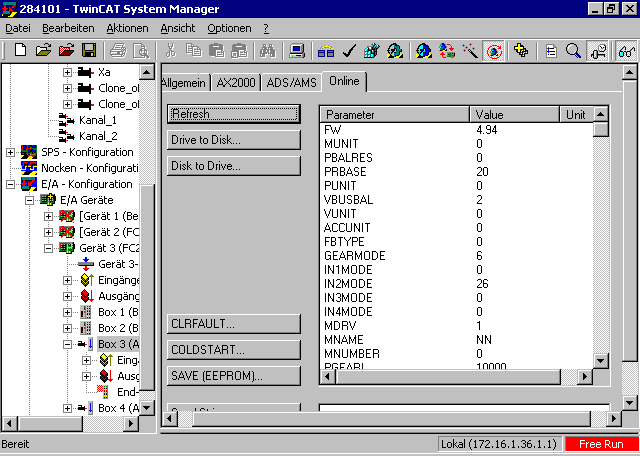Viewport: 640px width, 456px height.
Task: Click the SAVE (EEPROM)... button
Action: pyautogui.click(x=234, y=376)
